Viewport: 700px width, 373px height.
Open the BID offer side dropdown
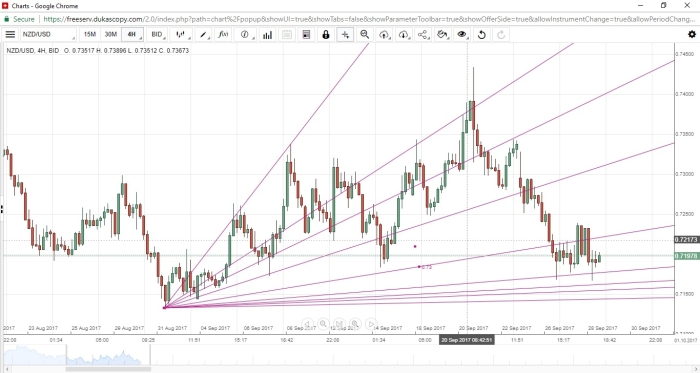click(x=158, y=35)
